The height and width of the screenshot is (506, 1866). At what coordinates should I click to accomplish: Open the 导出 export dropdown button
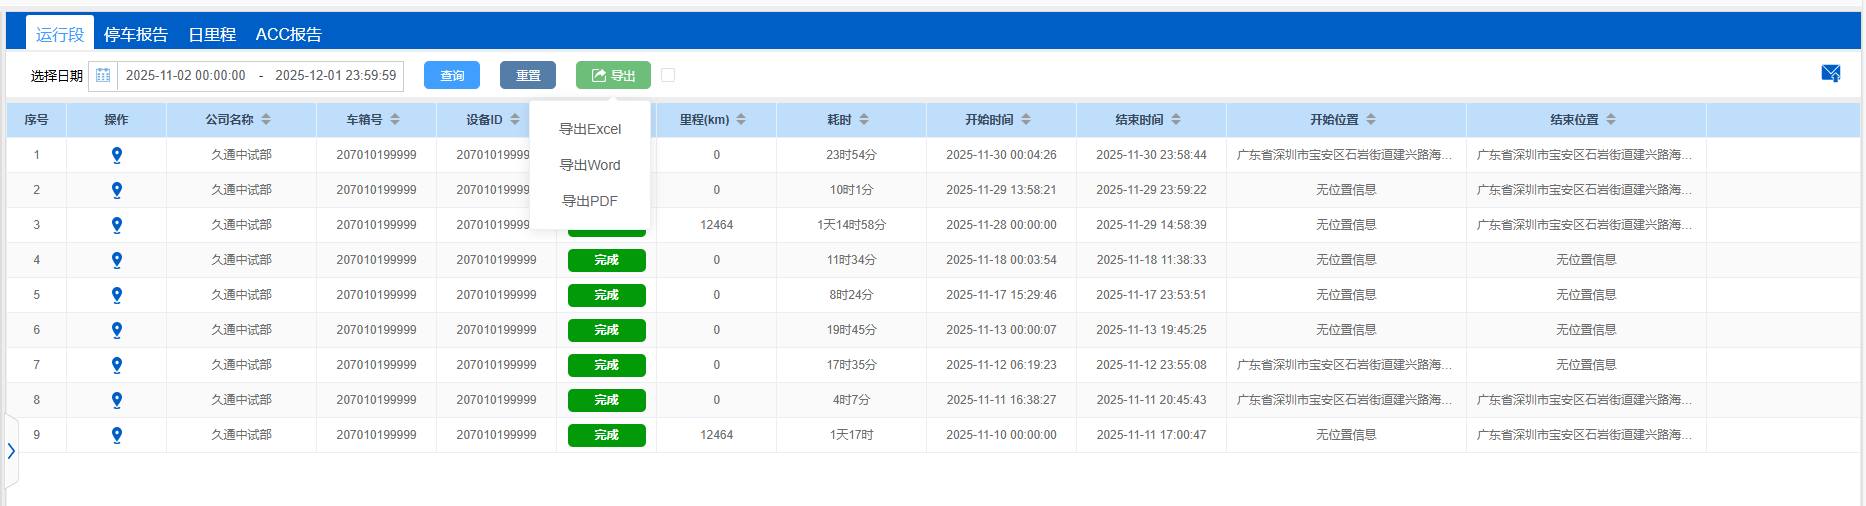click(x=613, y=76)
